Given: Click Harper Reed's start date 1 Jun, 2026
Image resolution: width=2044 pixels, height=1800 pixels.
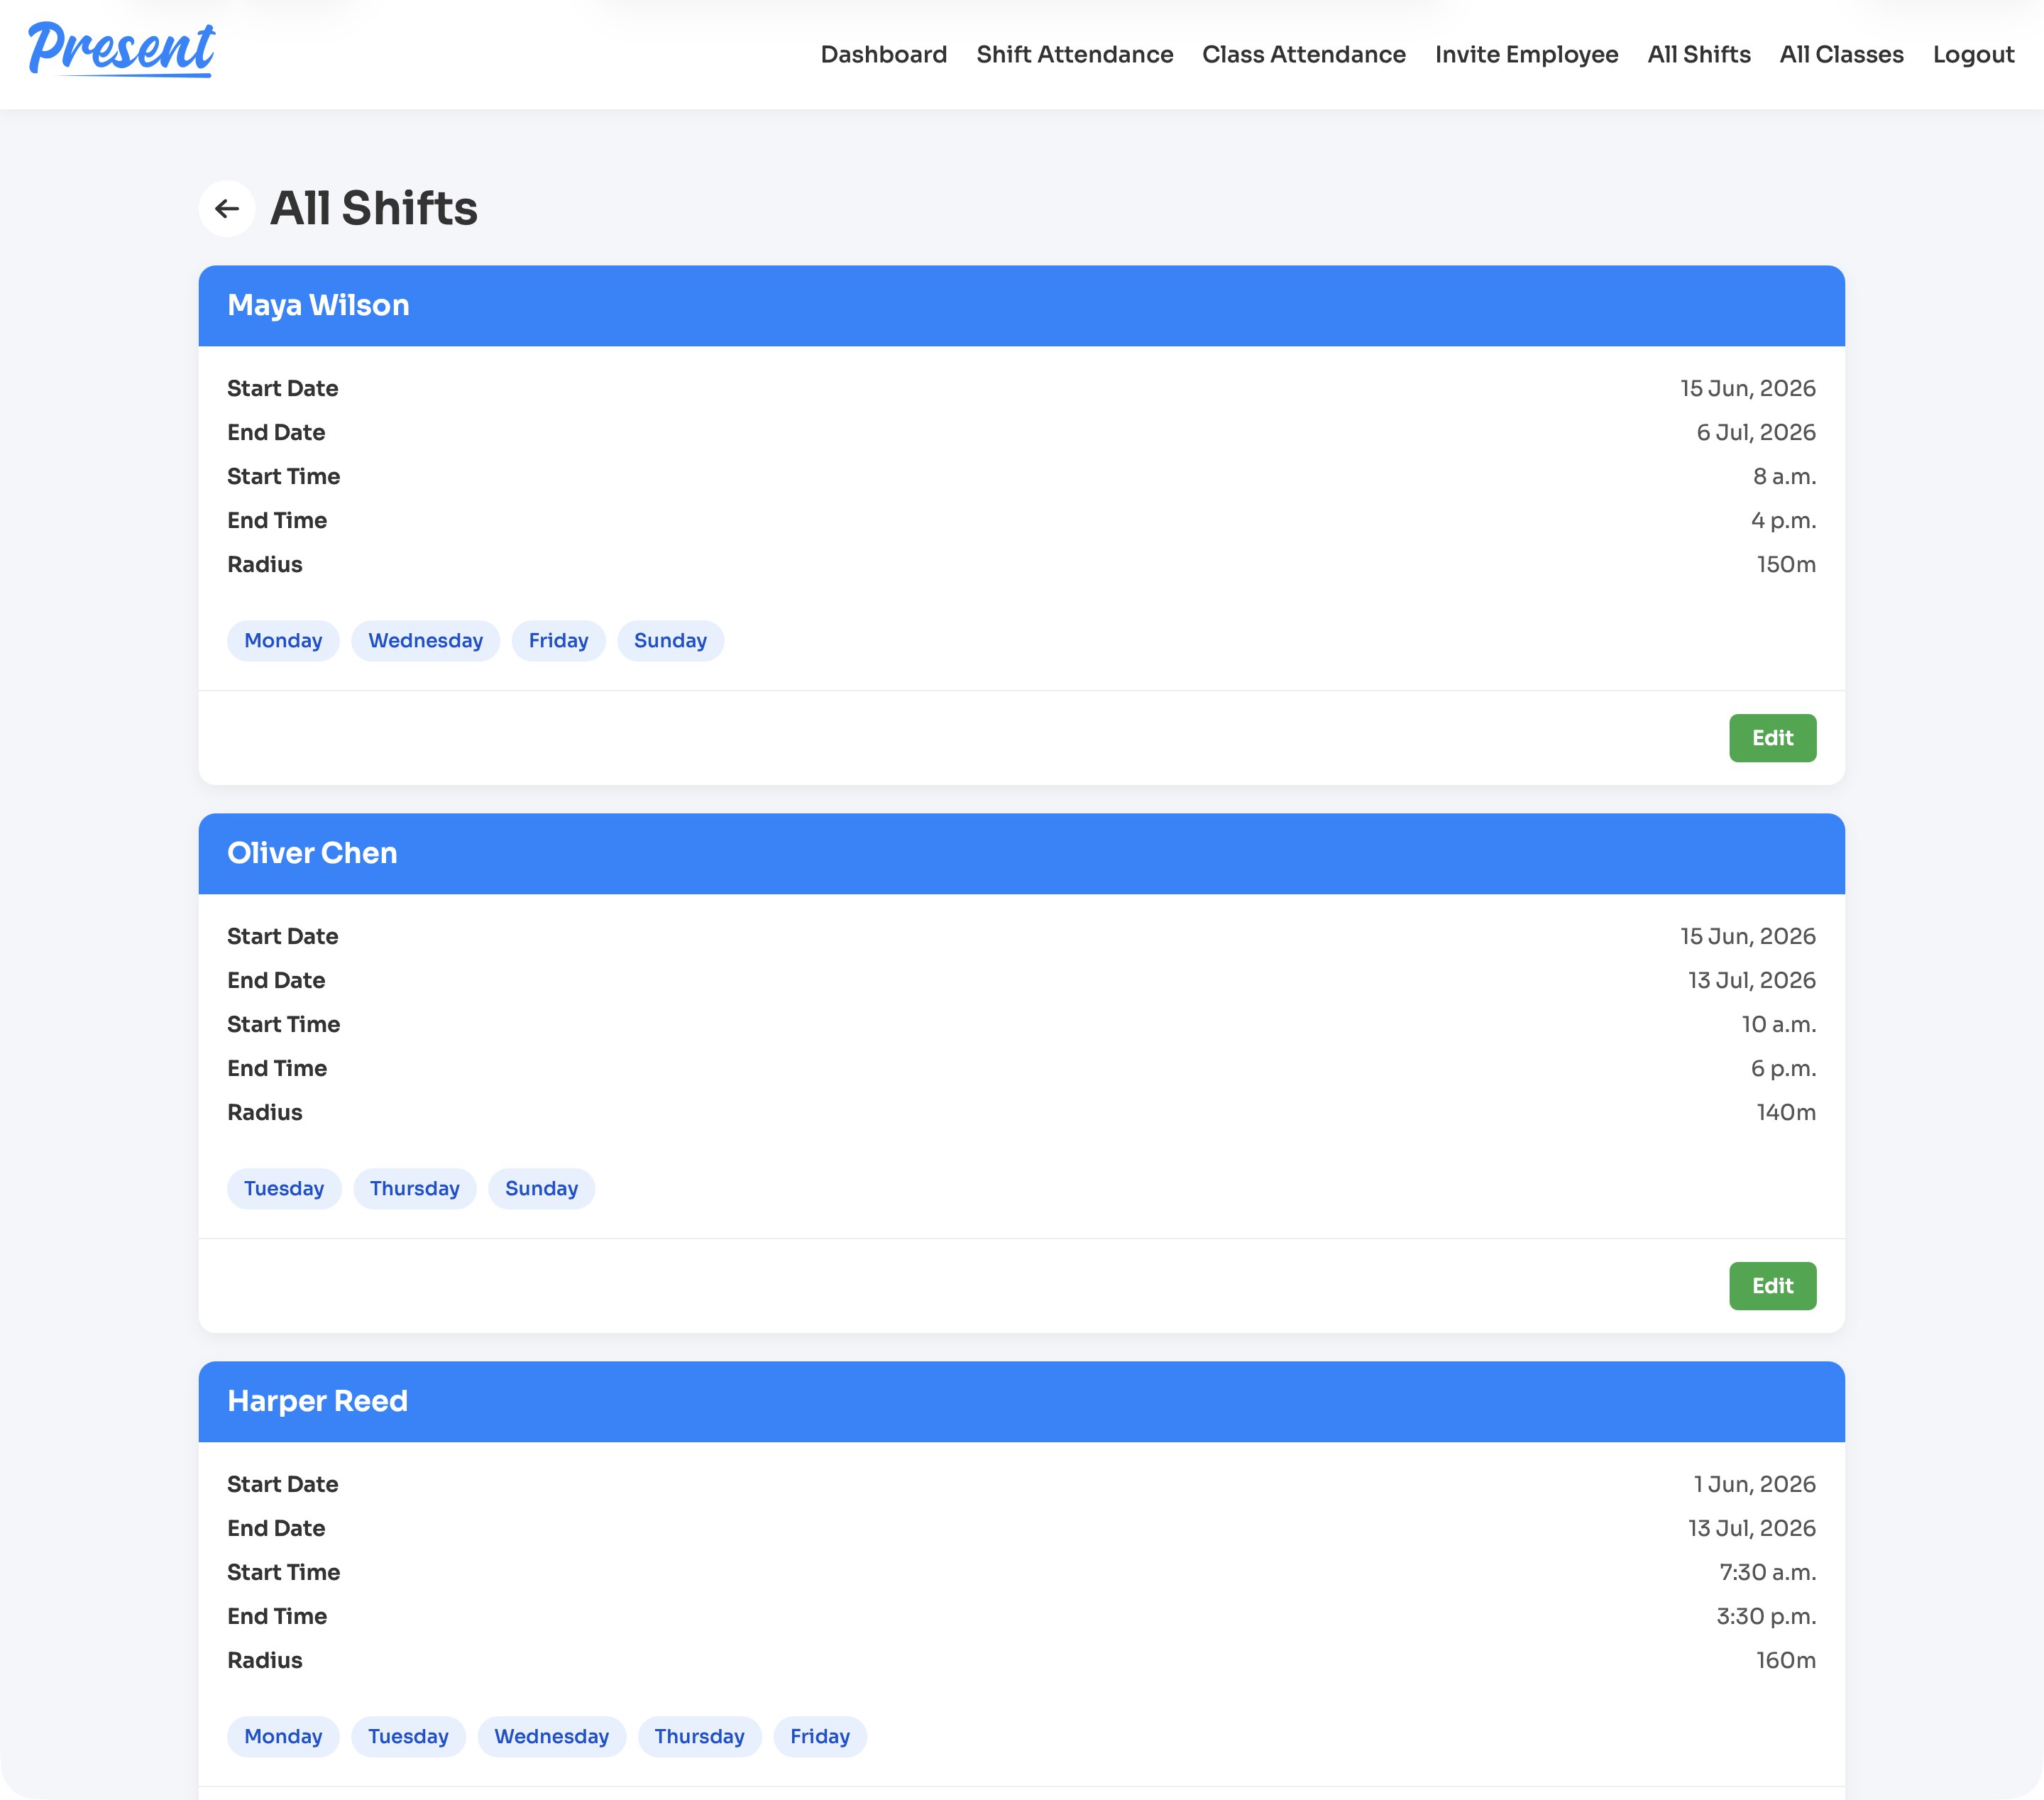Looking at the screenshot, I should [1754, 1485].
